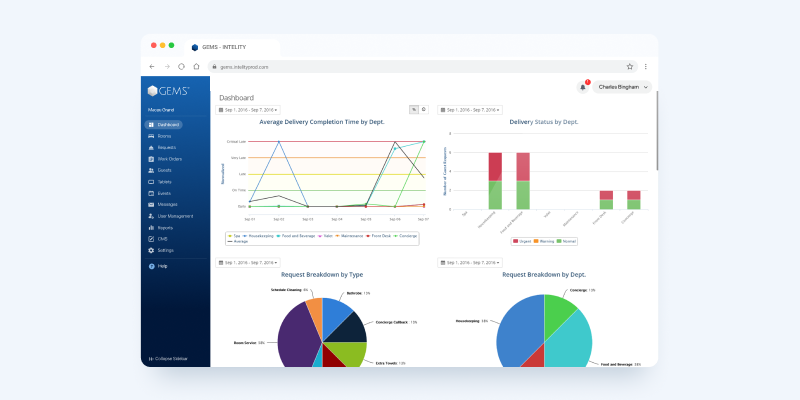Image resolution: width=800 pixels, height=400 pixels.
Task: Go to the Messages page
Action: point(163,205)
